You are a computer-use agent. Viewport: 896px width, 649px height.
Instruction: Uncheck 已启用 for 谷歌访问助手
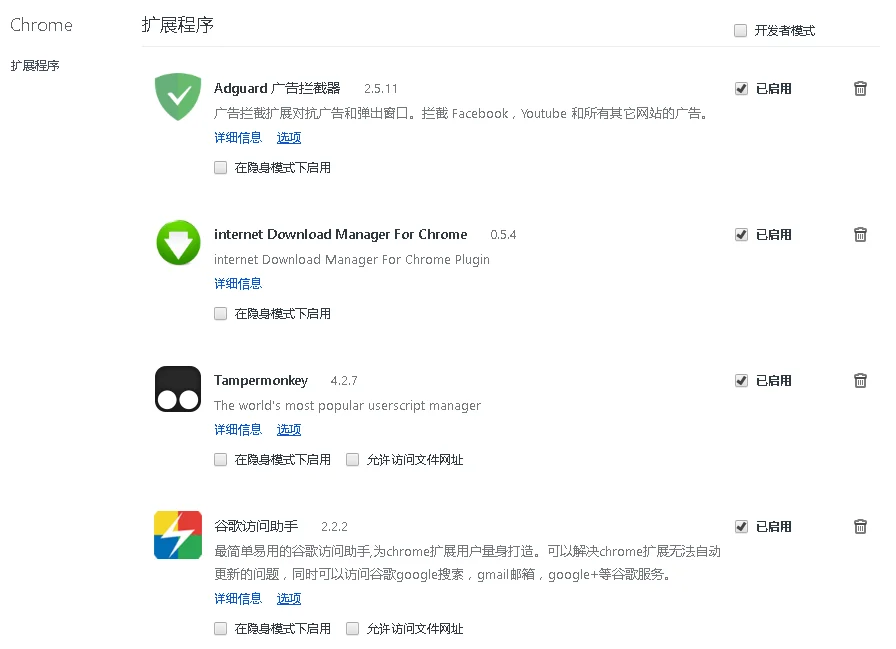tap(741, 527)
